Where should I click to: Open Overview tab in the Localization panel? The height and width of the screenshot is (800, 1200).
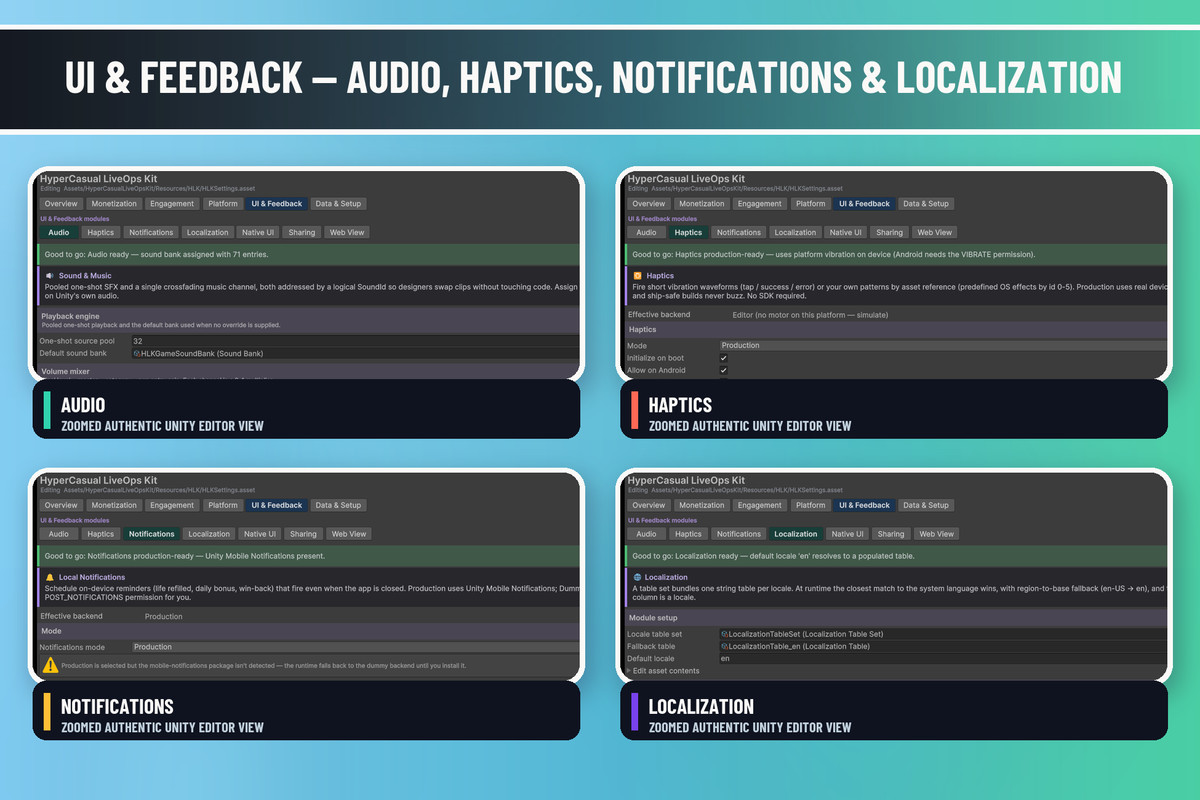click(648, 505)
